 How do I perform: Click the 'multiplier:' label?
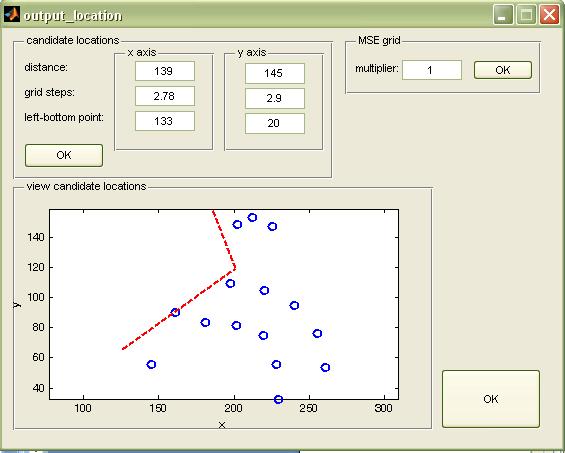click(x=377, y=68)
